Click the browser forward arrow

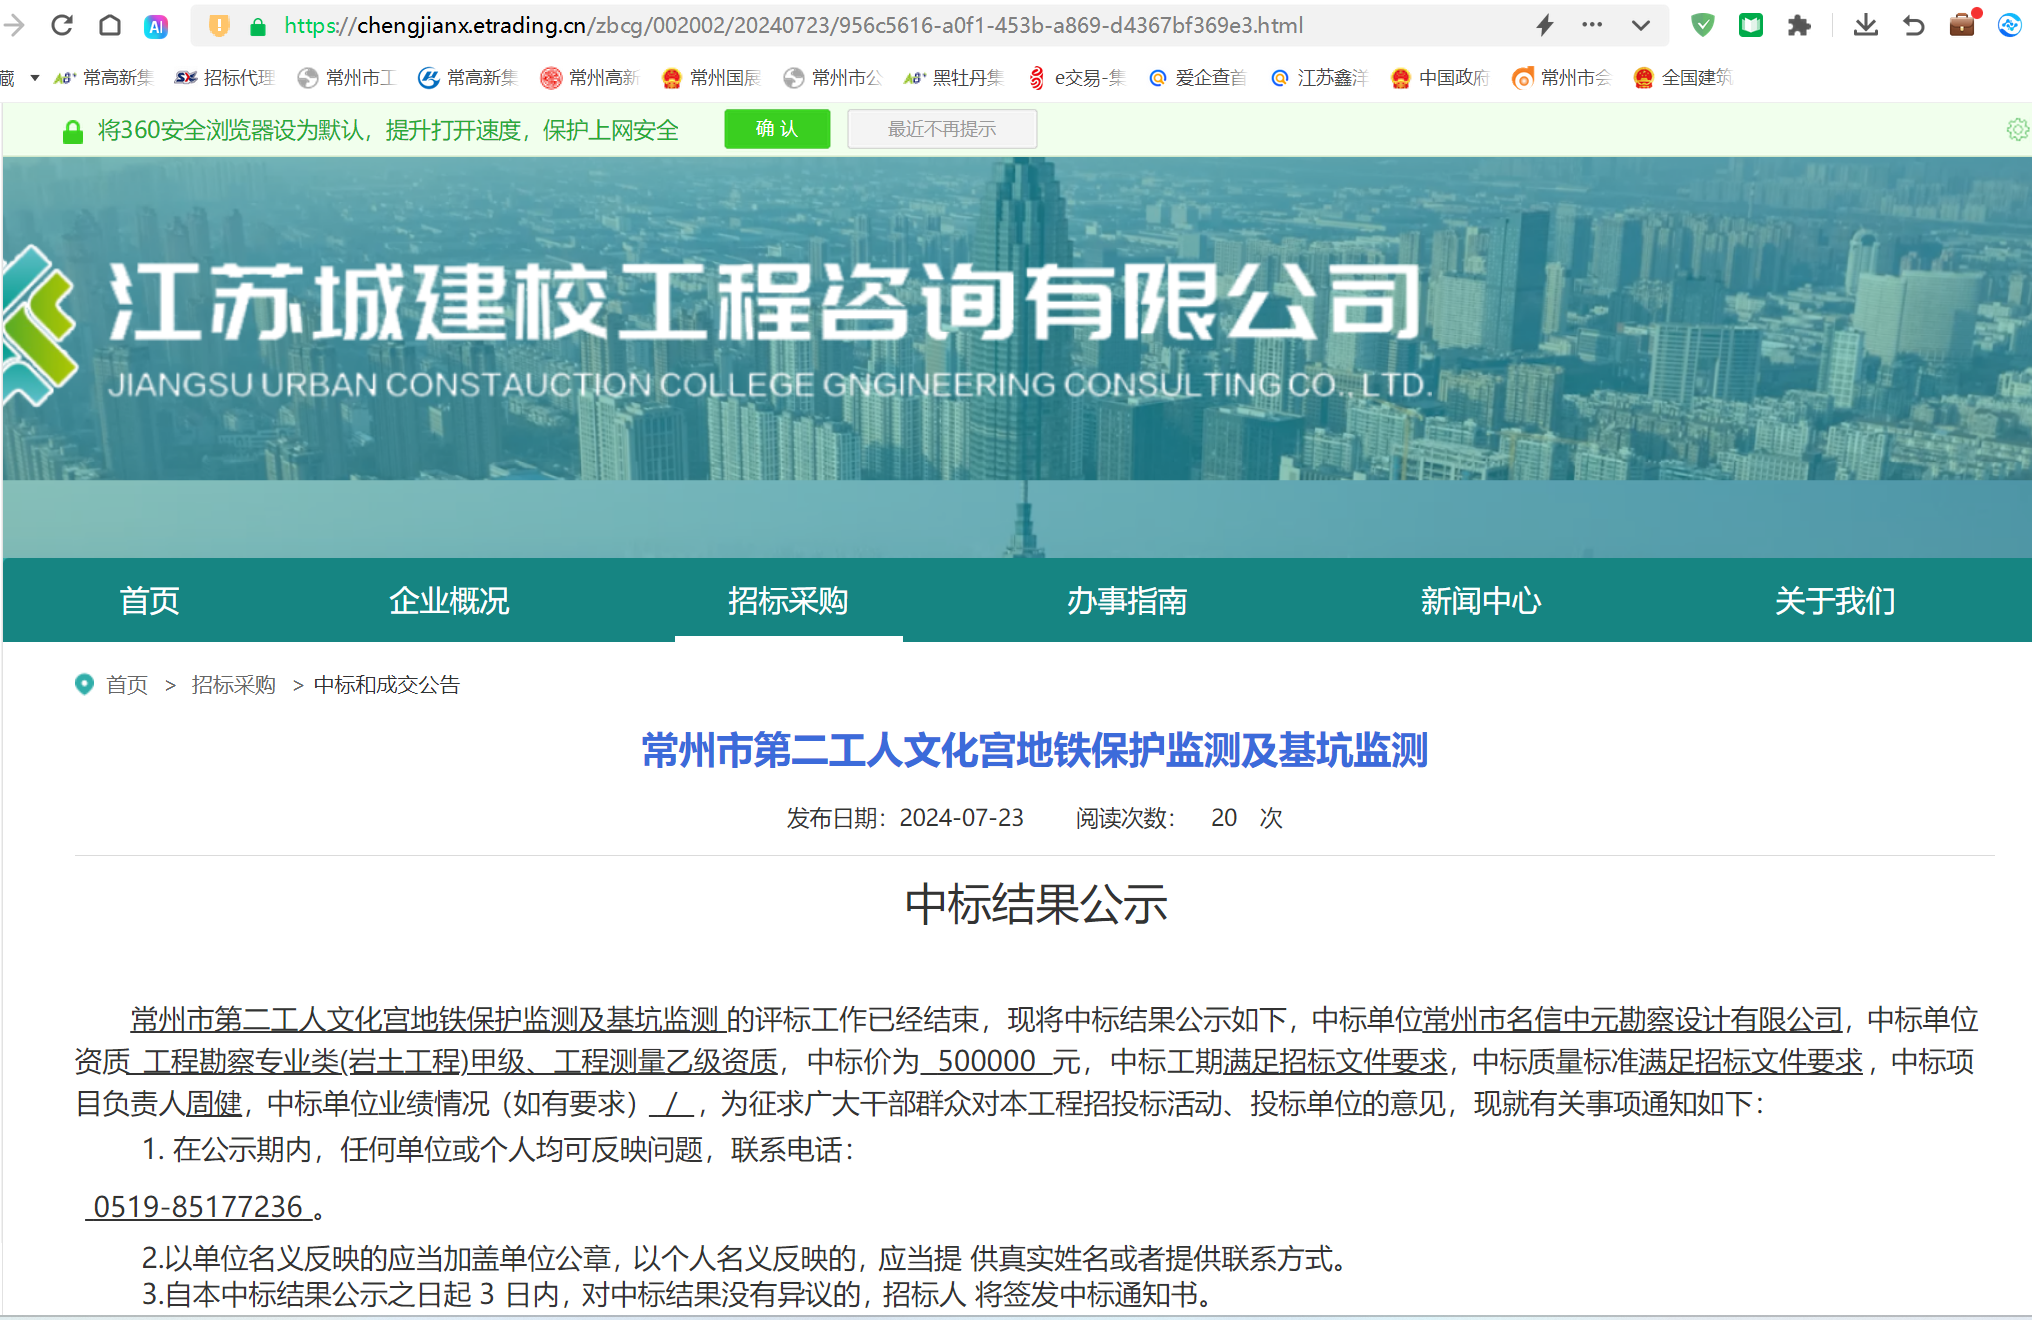click(14, 25)
